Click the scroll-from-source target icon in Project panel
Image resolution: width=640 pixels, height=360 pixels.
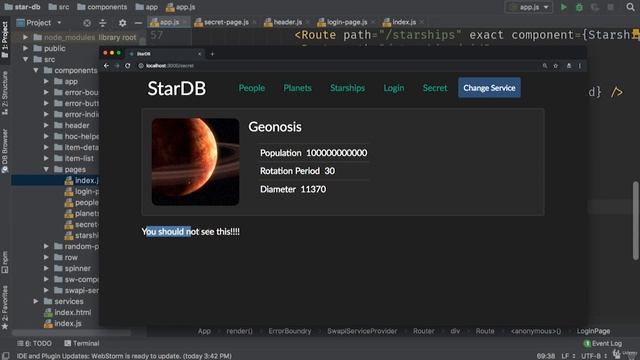coord(87,23)
